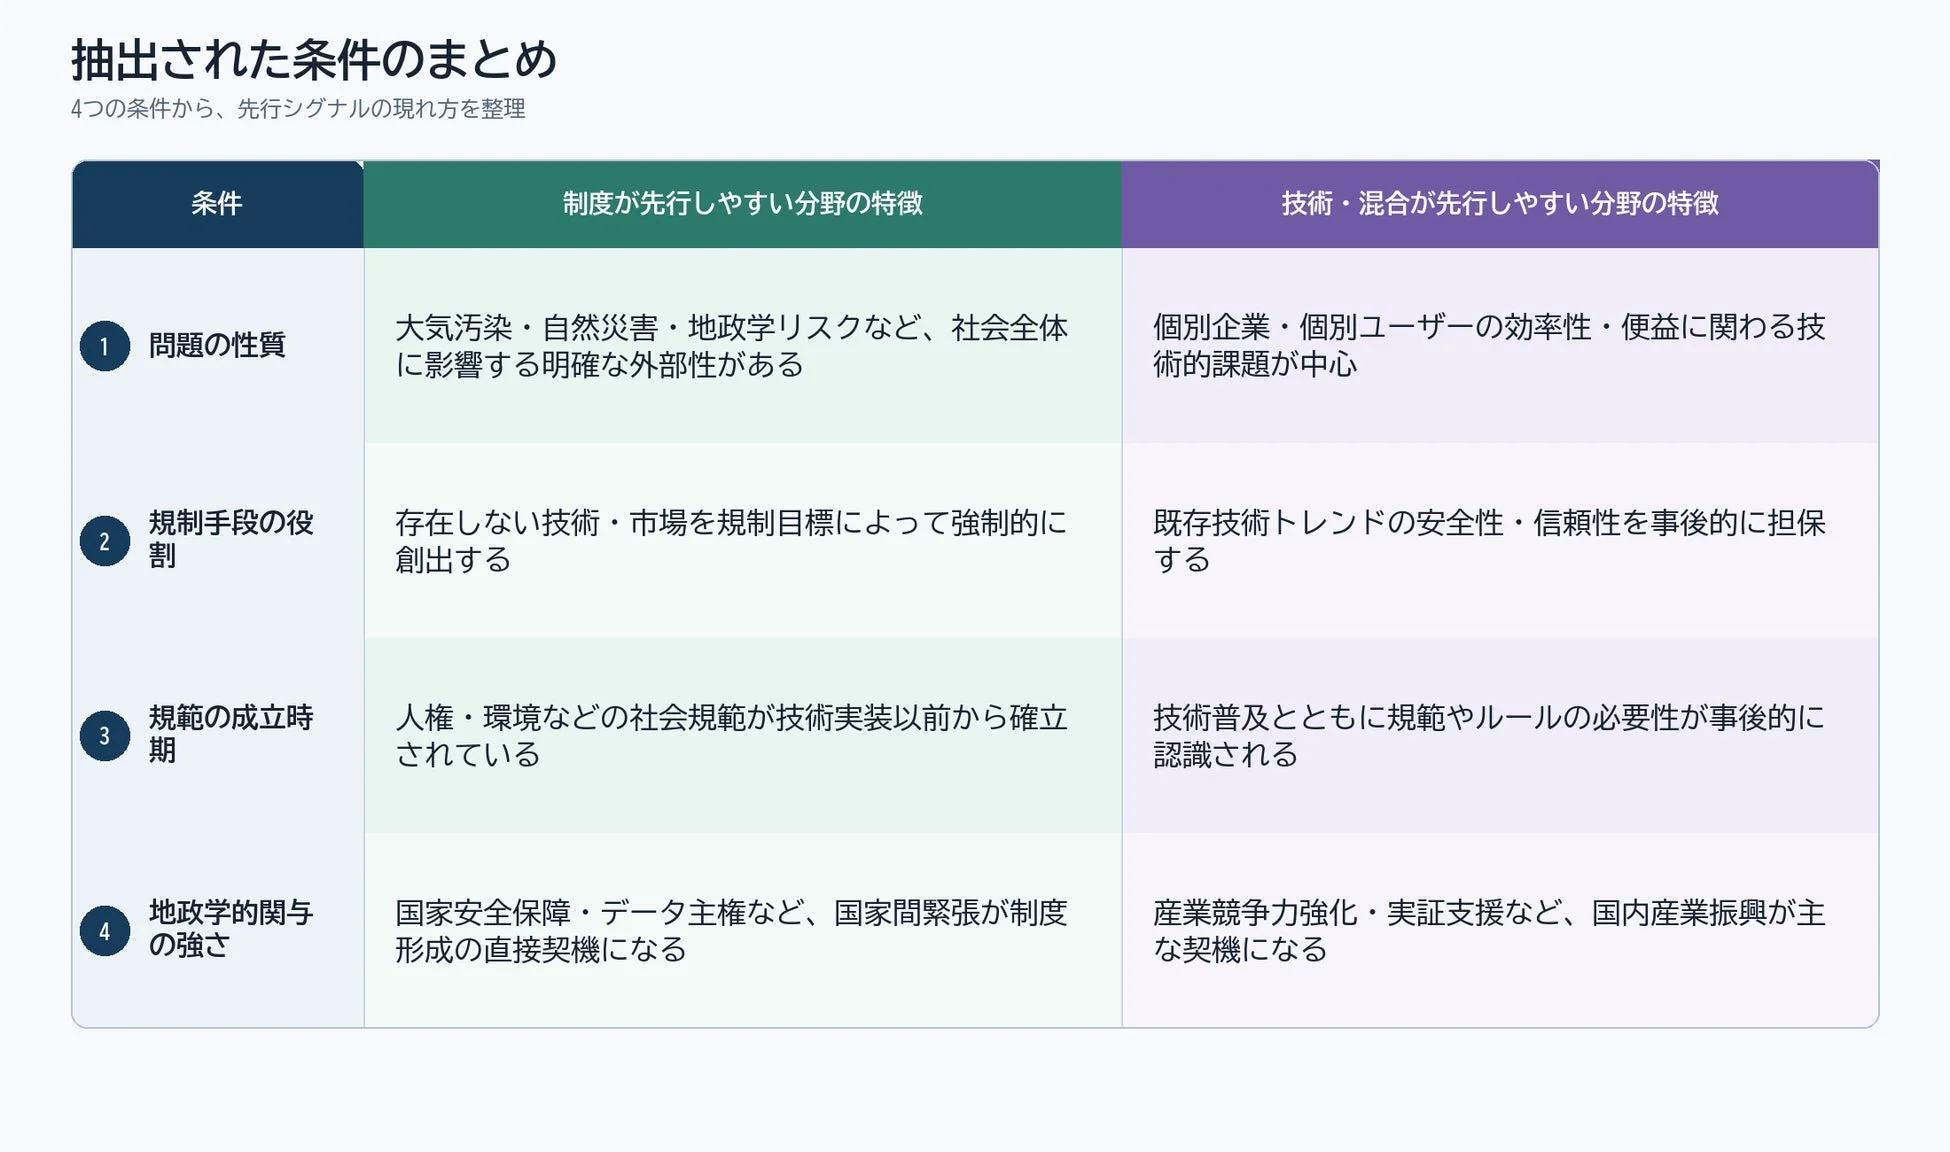This screenshot has width=1950, height=1152.
Task: Click the cell starting 産業競争力強化・実証支援
Action: coord(1500,931)
